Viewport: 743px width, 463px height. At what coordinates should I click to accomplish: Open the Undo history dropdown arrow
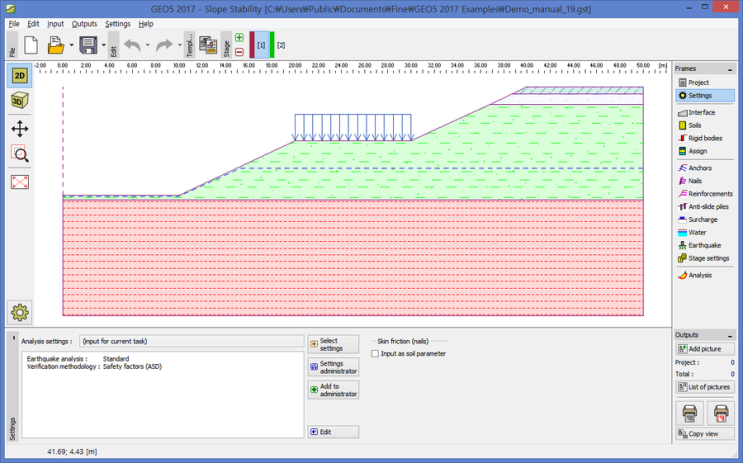tap(148, 45)
